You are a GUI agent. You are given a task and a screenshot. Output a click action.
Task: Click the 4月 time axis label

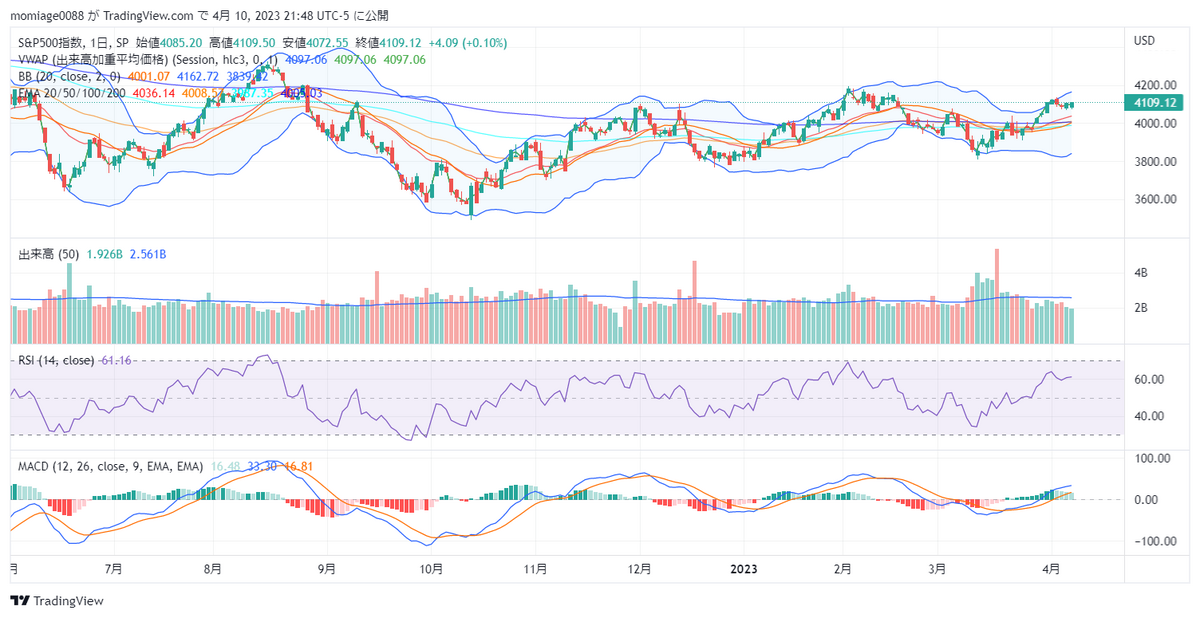1050,569
